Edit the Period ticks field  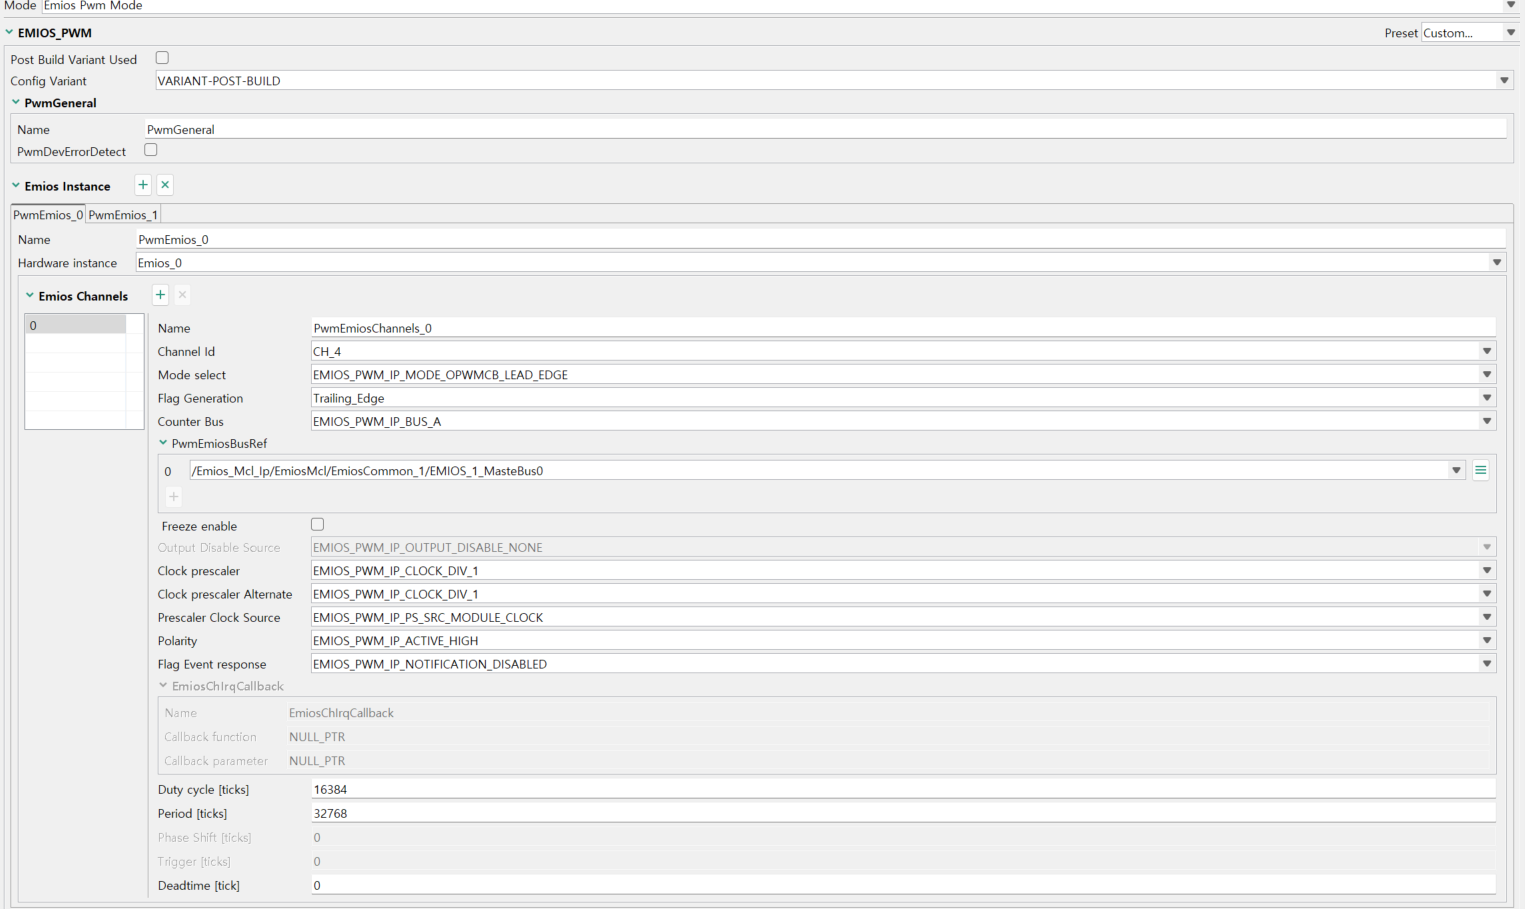[x=904, y=814]
